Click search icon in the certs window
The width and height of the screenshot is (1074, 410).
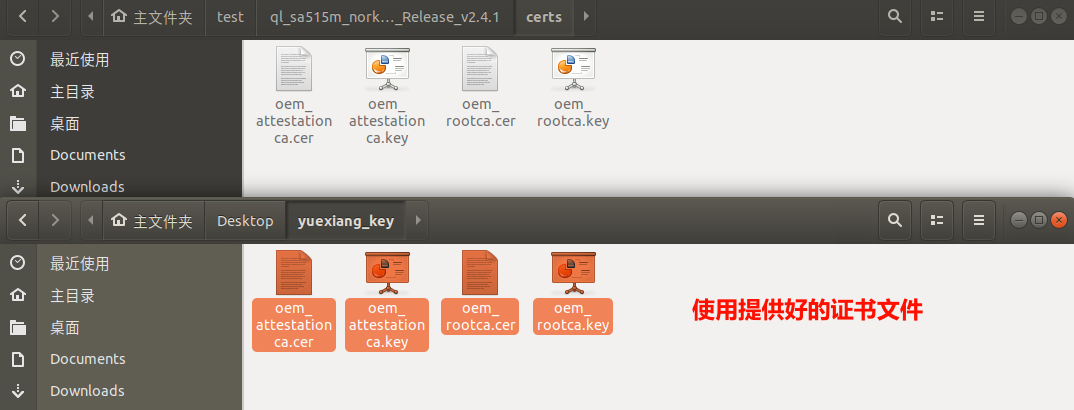(x=894, y=17)
